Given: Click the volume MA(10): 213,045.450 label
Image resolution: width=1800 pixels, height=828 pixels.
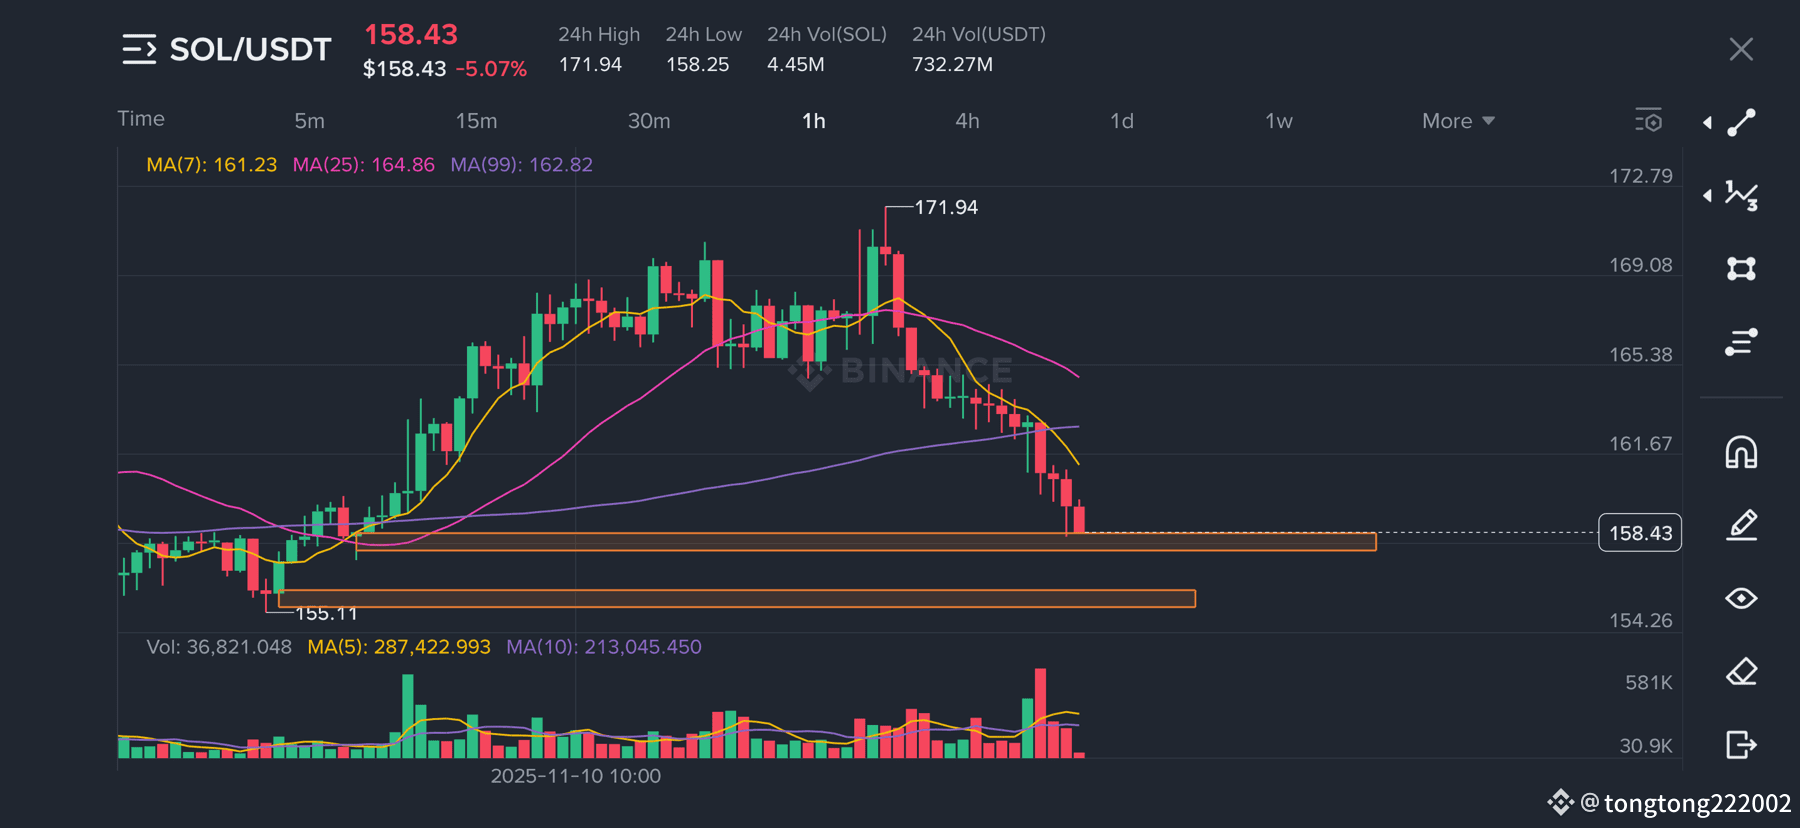Looking at the screenshot, I should click(604, 647).
